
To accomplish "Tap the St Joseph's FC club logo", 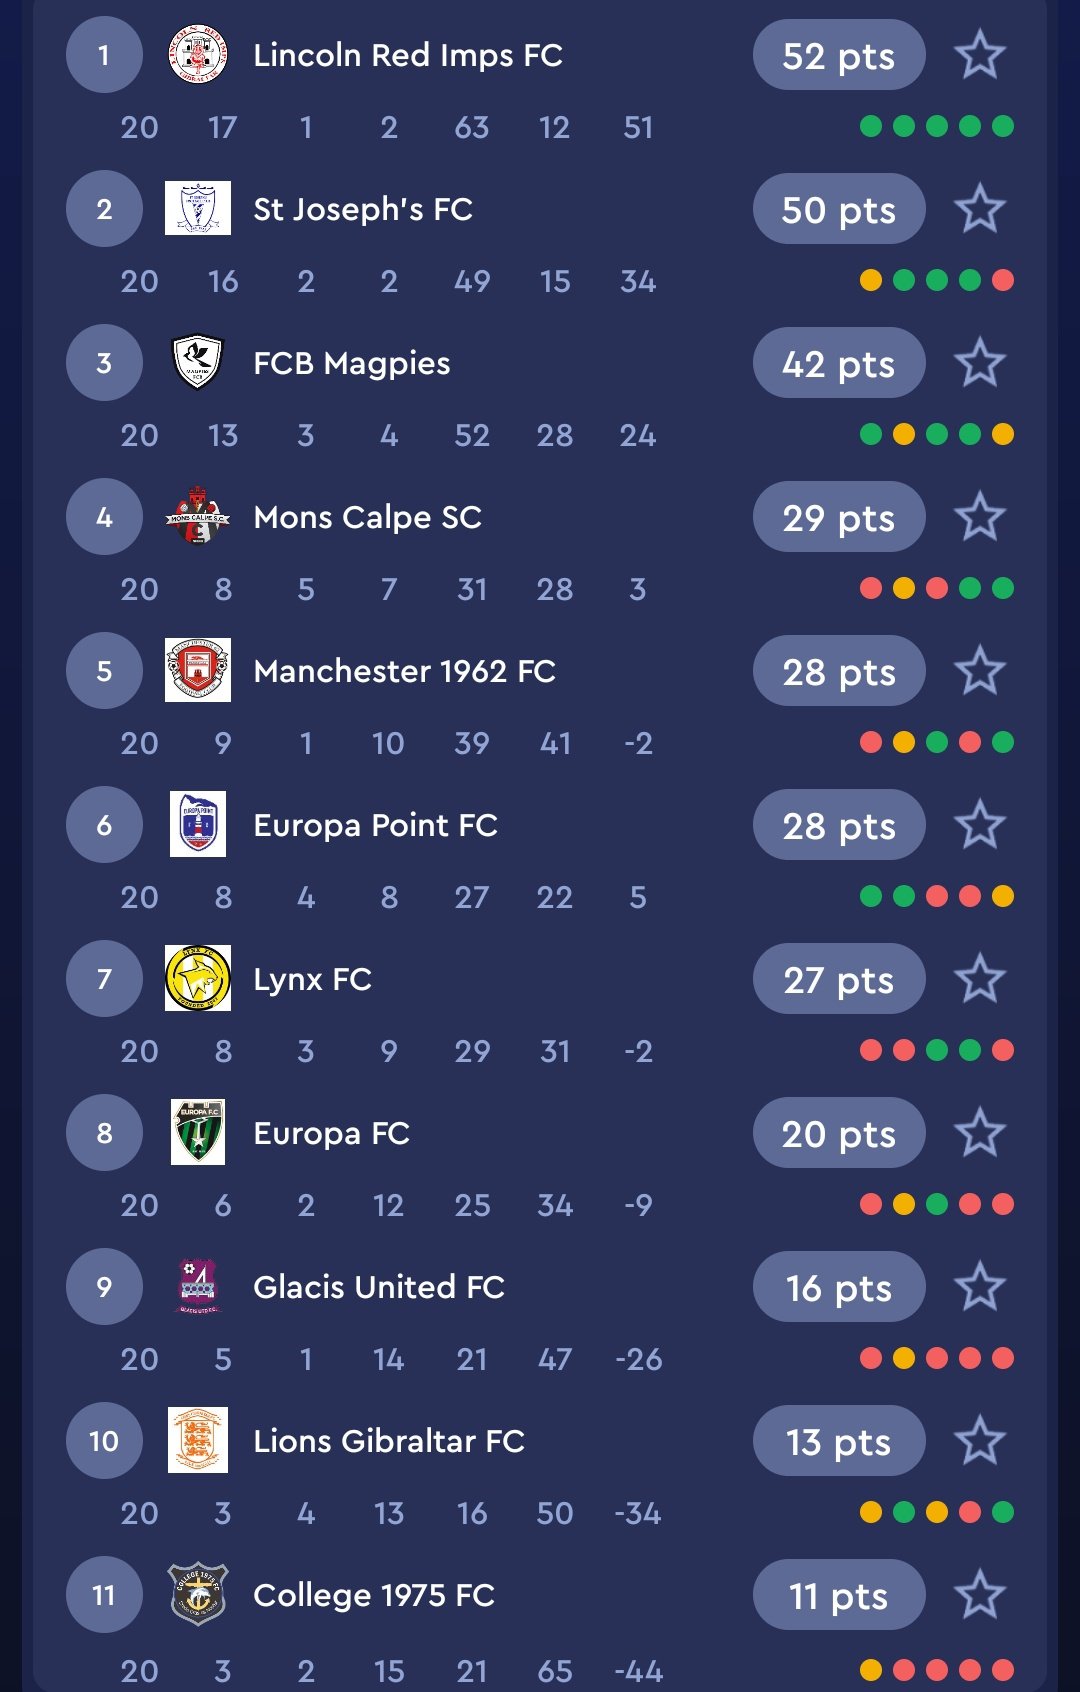I will tap(198, 208).
